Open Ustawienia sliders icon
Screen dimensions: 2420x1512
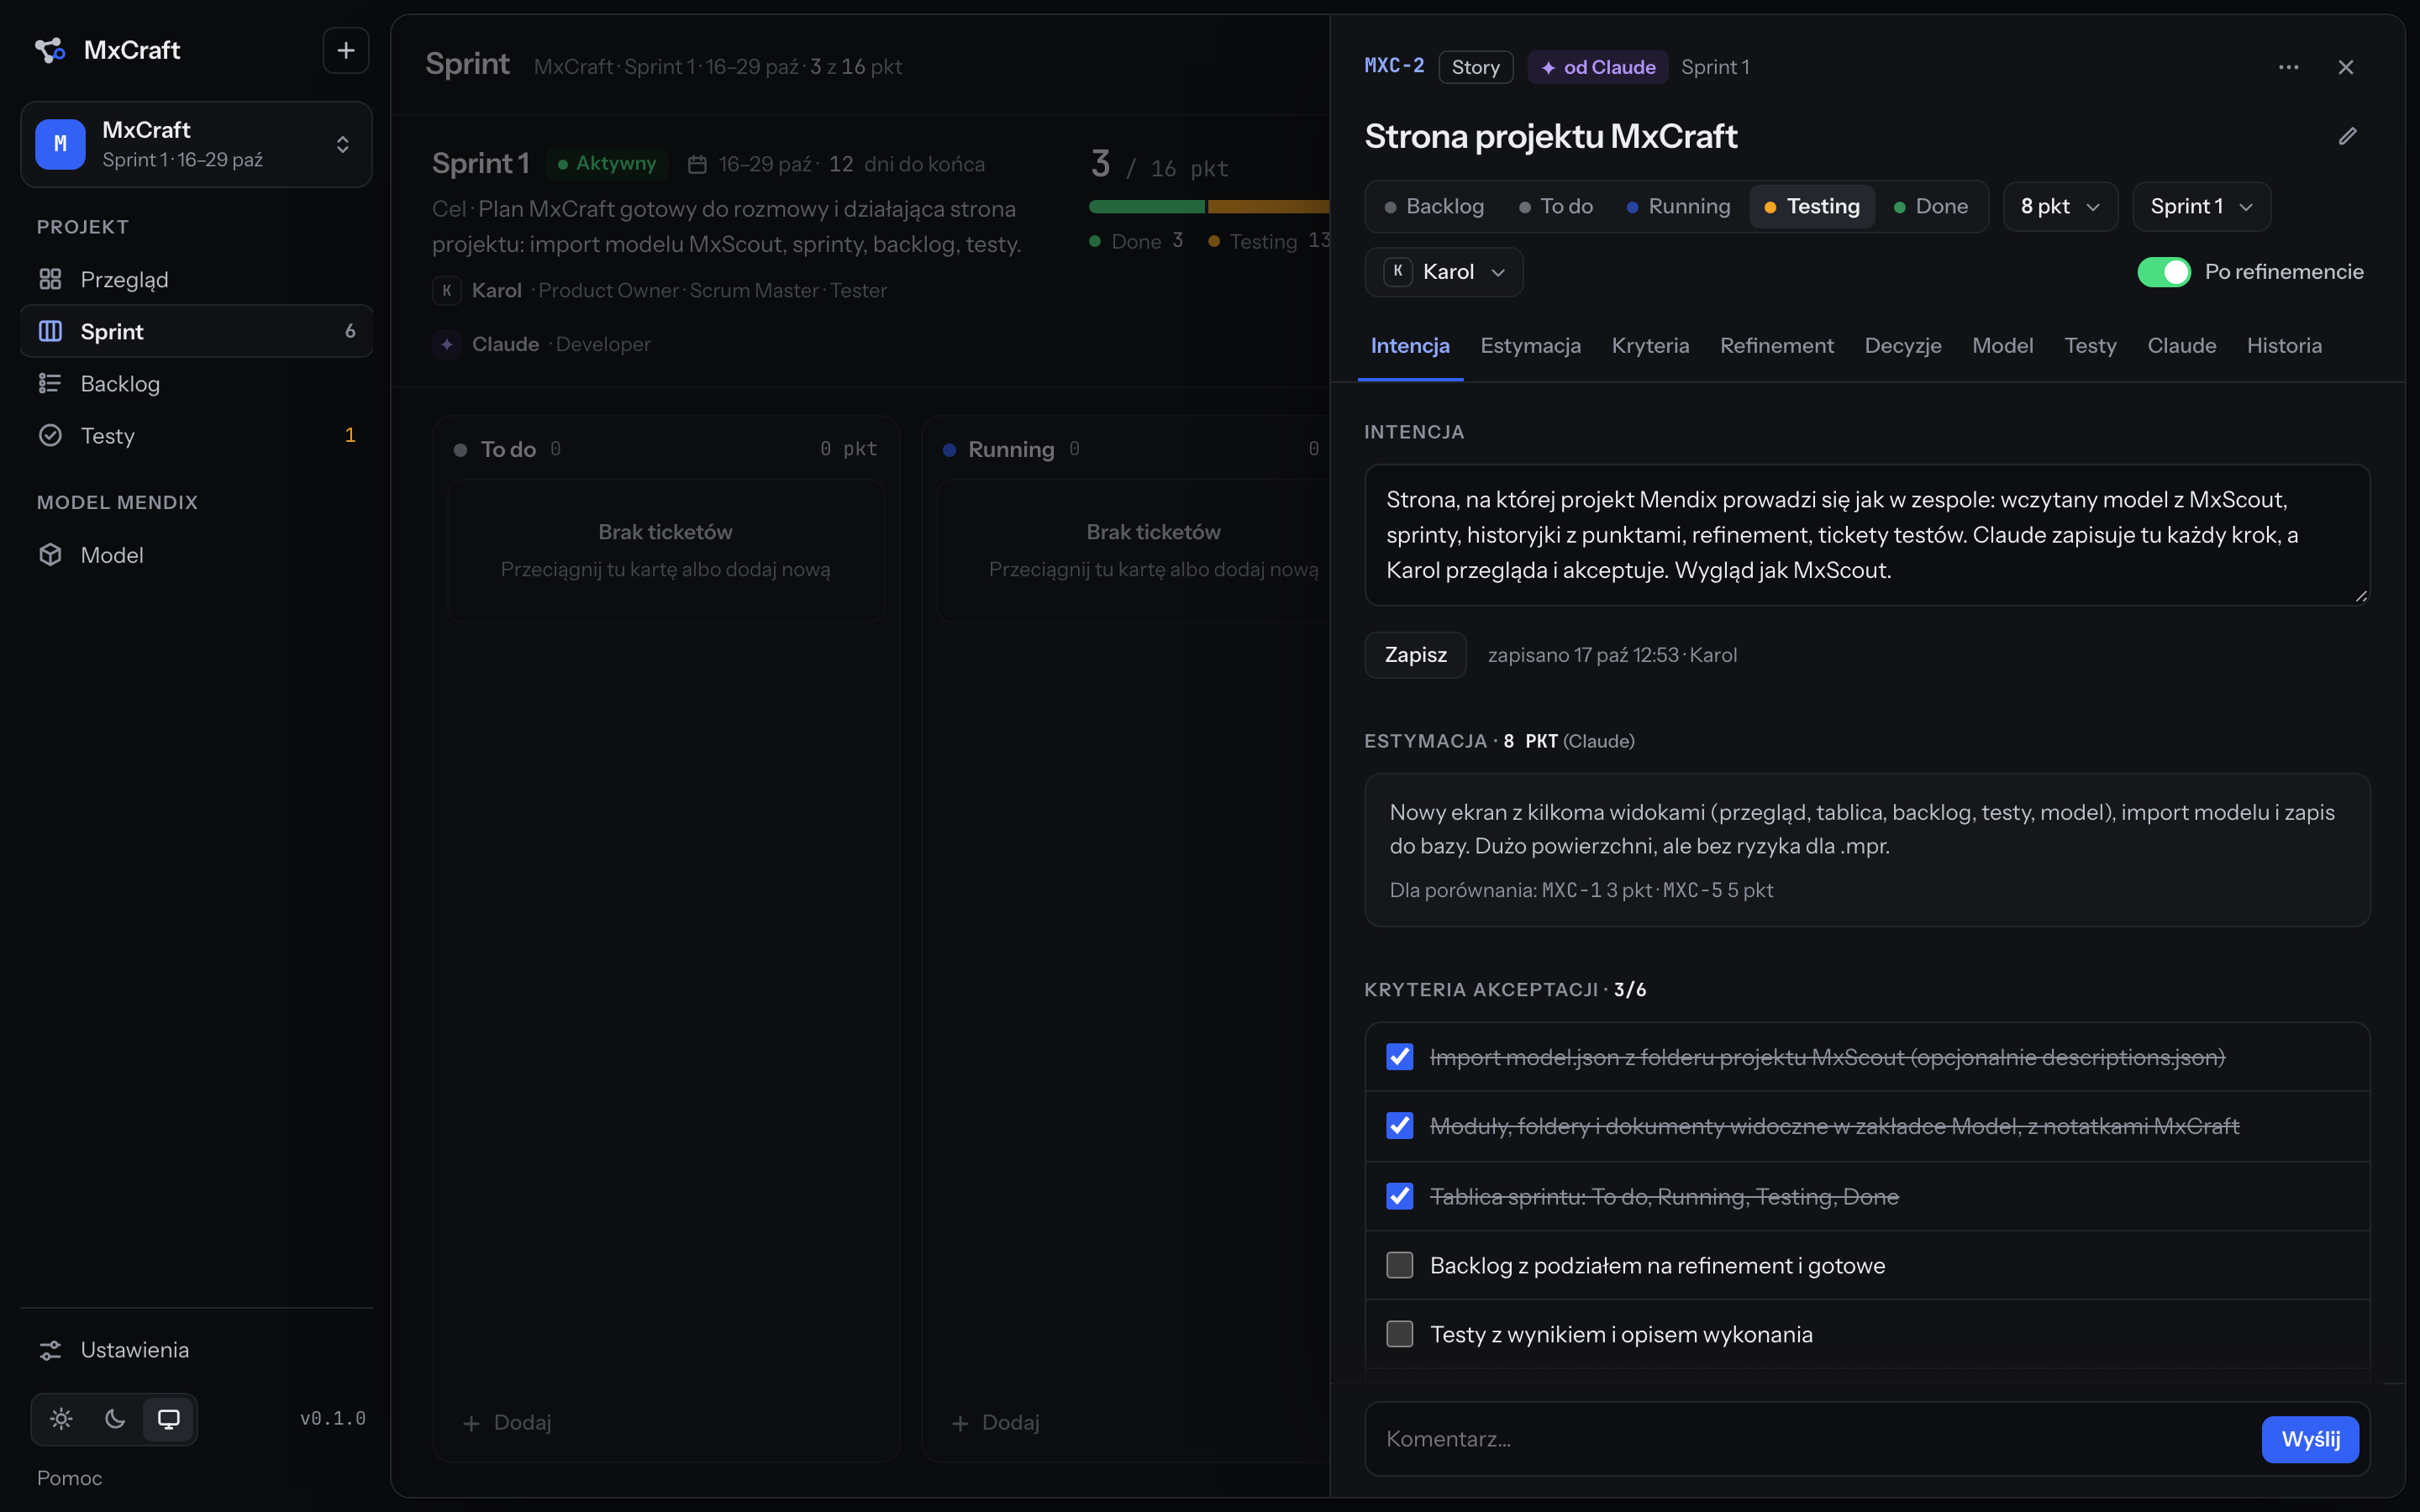click(x=50, y=1350)
